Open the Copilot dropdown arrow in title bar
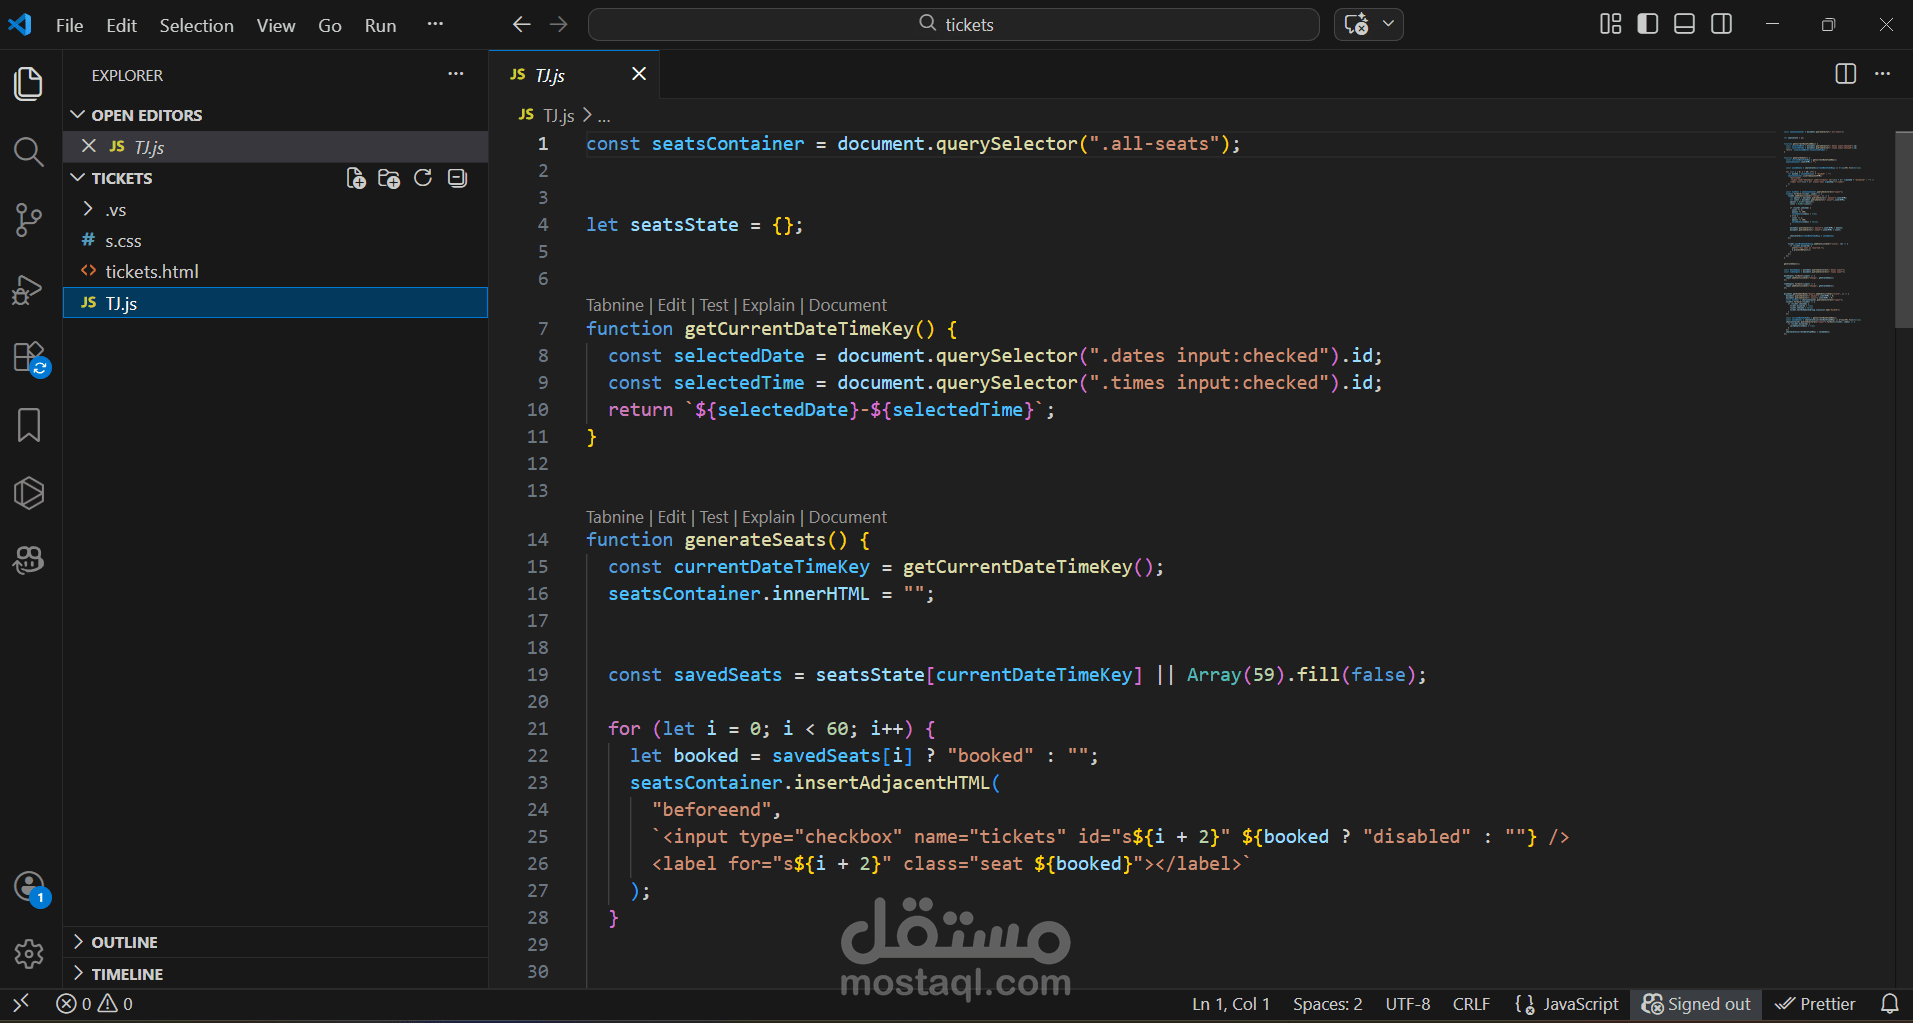This screenshot has height=1023, width=1913. (1389, 24)
